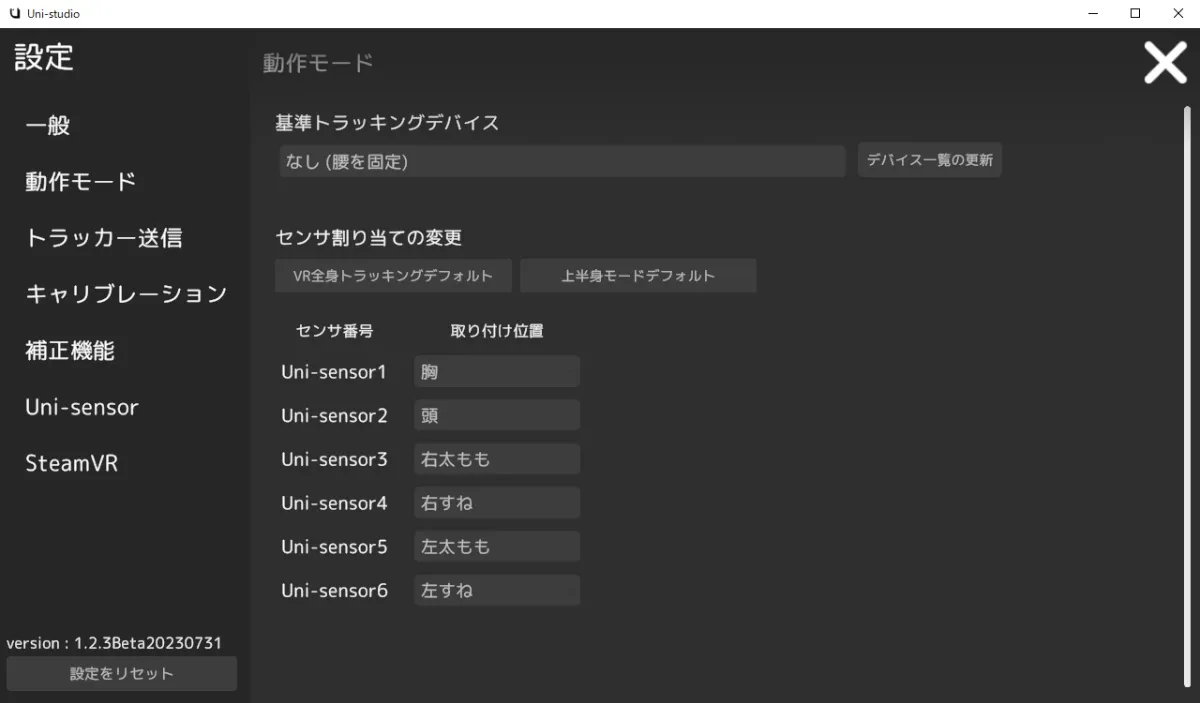Open the 基準トラッキングデバイス dropdown
The image size is (1200, 703).
(562, 161)
